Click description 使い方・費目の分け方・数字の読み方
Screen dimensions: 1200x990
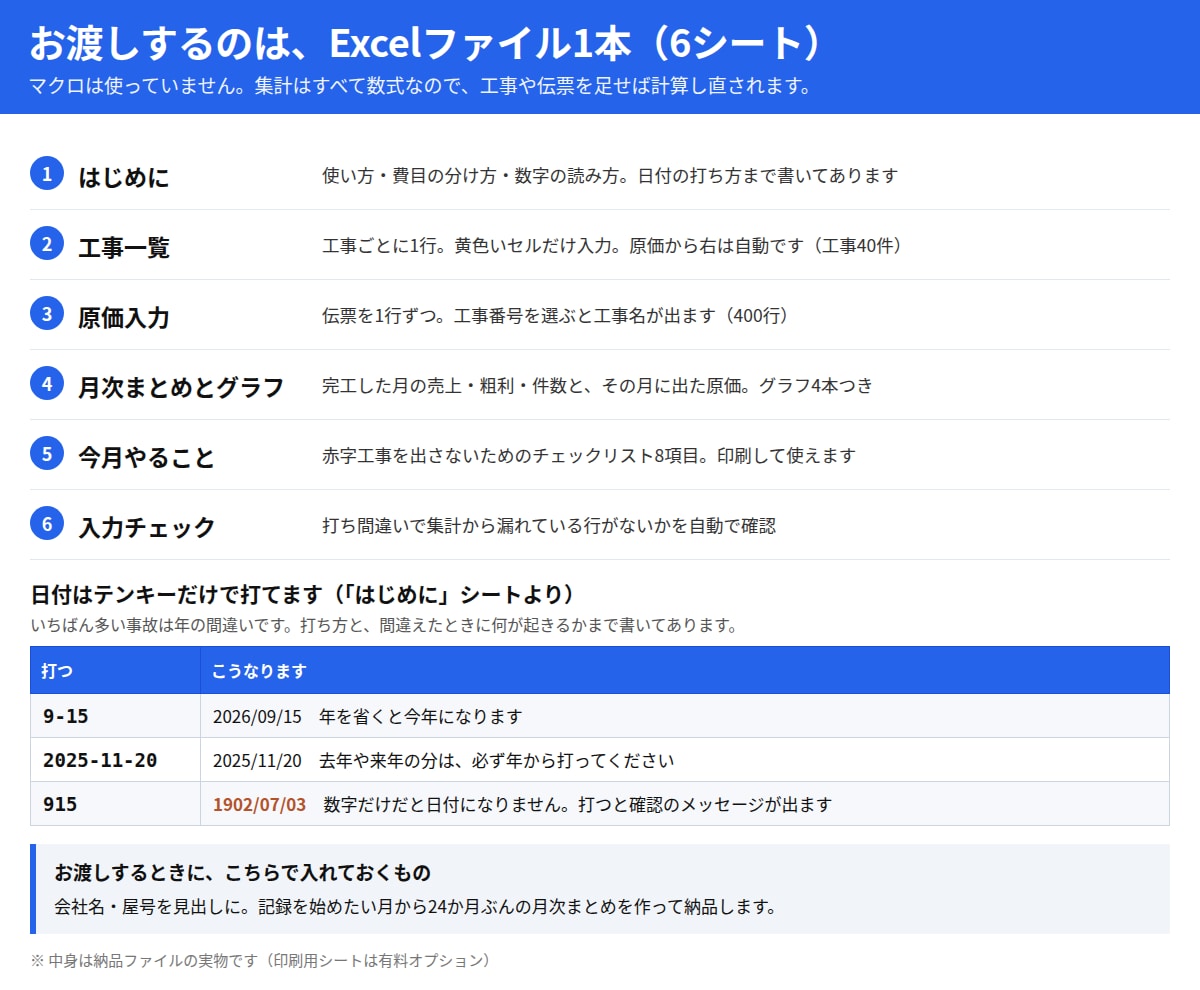point(610,176)
